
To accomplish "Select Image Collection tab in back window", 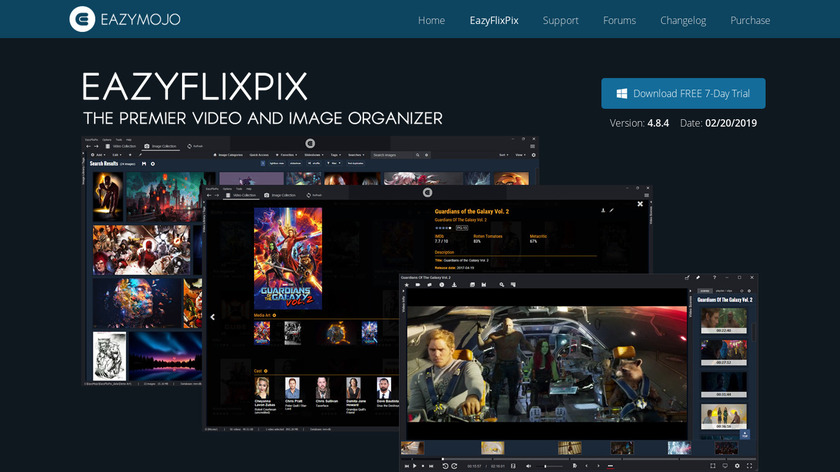I will [x=160, y=146].
